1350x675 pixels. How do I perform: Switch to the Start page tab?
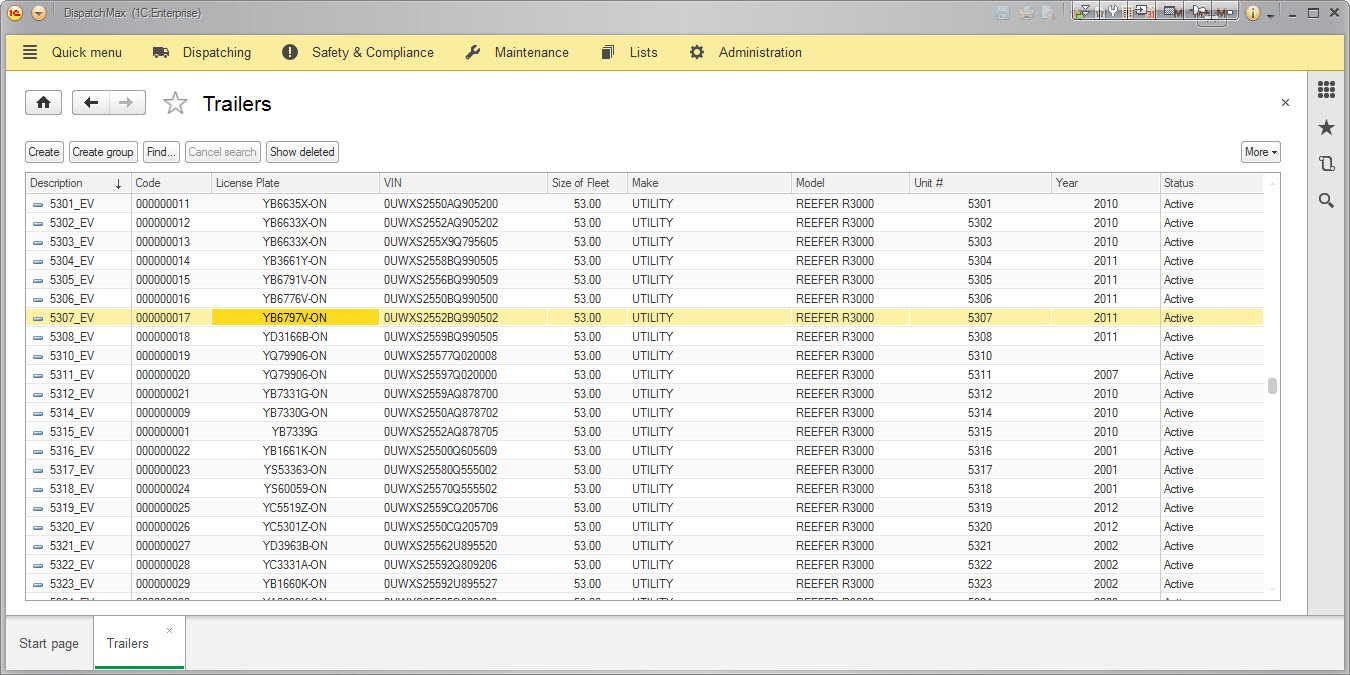tap(49, 643)
